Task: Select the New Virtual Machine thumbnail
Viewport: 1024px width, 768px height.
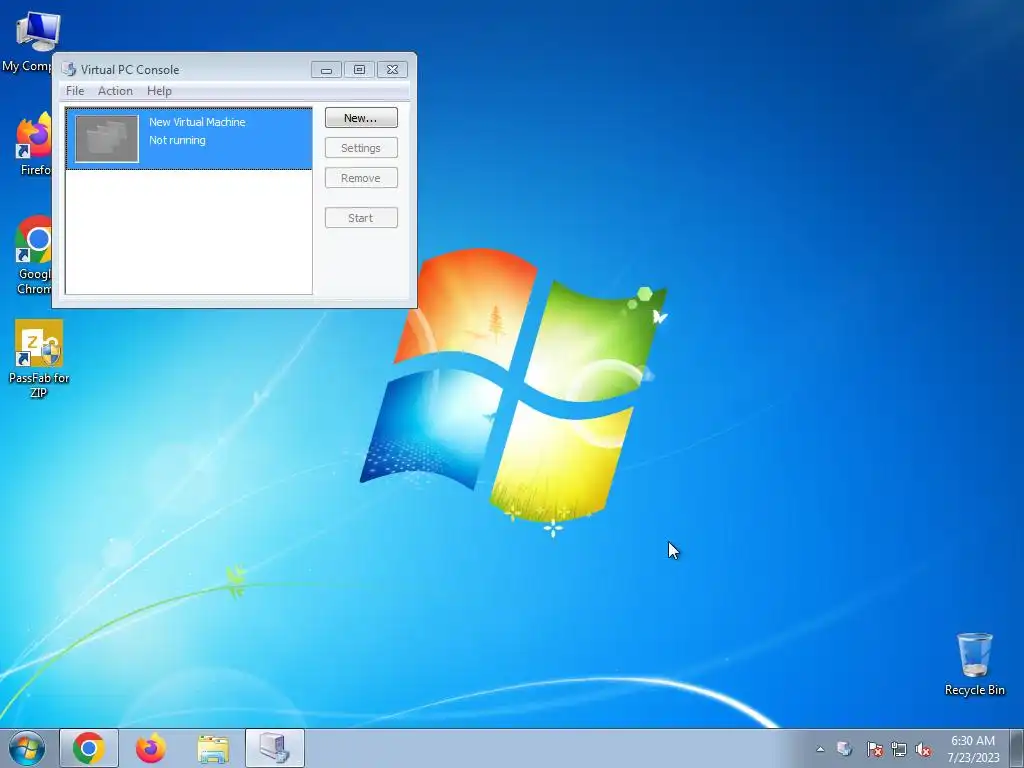Action: click(107, 138)
